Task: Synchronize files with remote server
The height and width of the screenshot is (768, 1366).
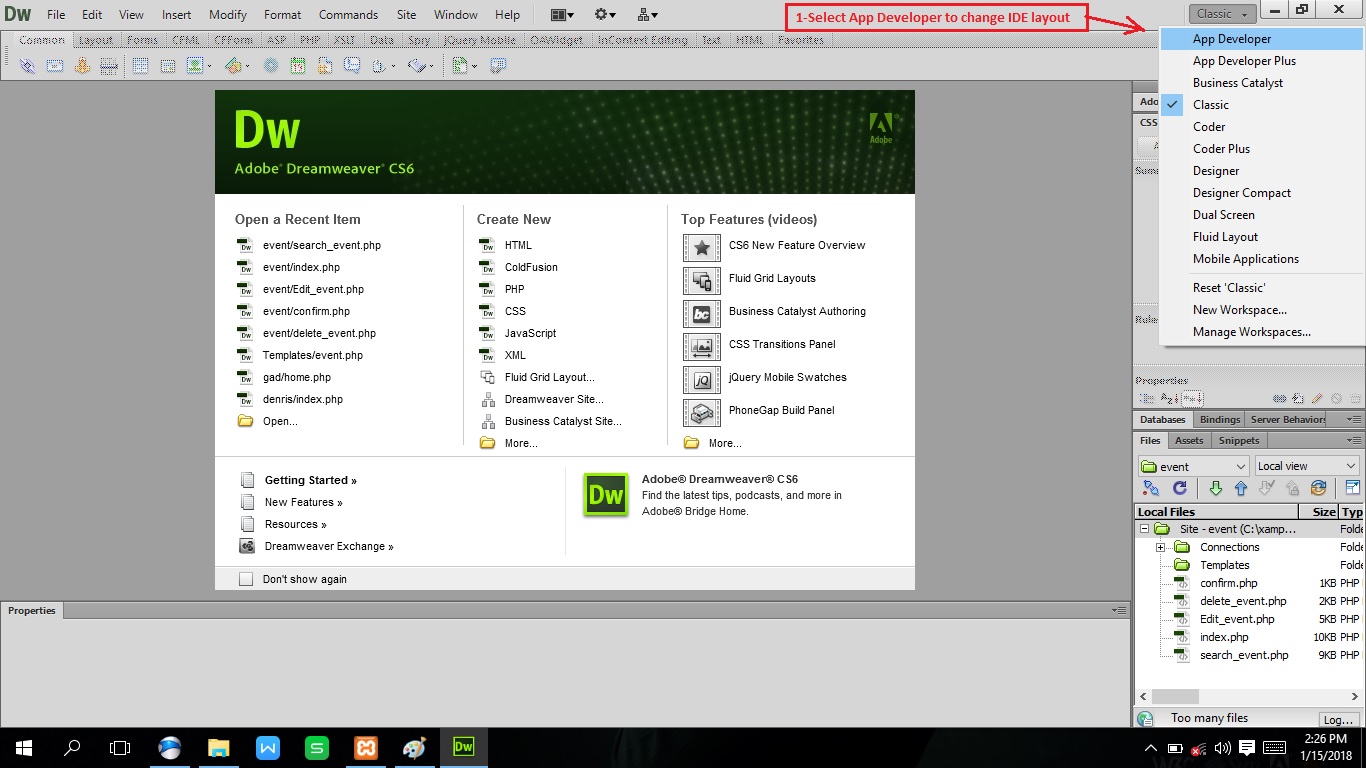Action: 1319,488
